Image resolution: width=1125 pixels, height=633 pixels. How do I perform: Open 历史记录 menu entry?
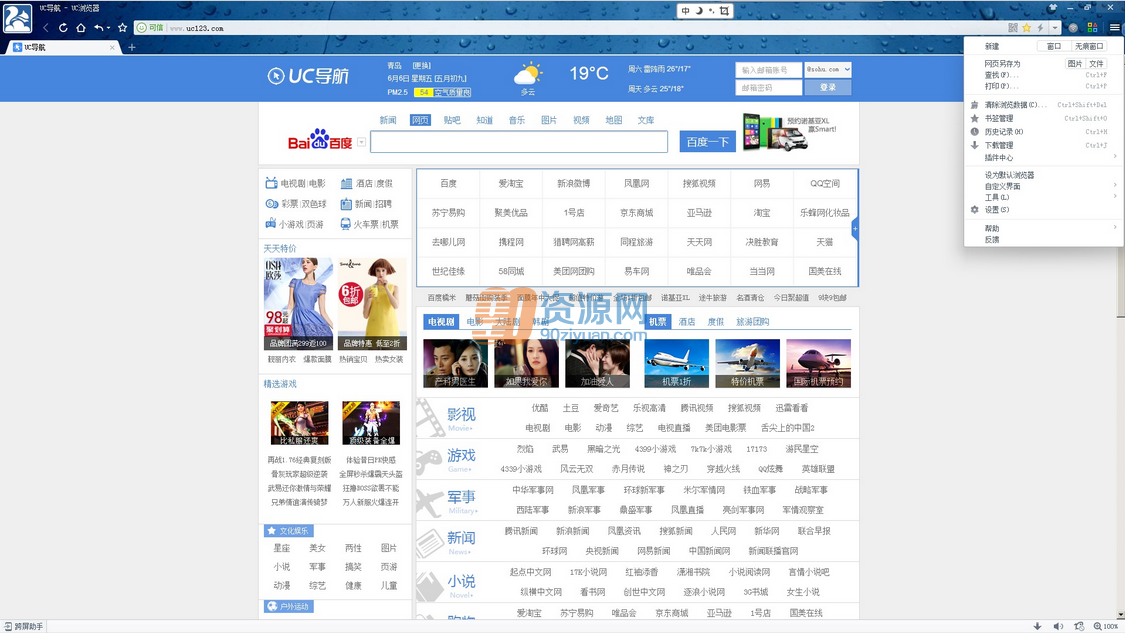tap(1044, 132)
